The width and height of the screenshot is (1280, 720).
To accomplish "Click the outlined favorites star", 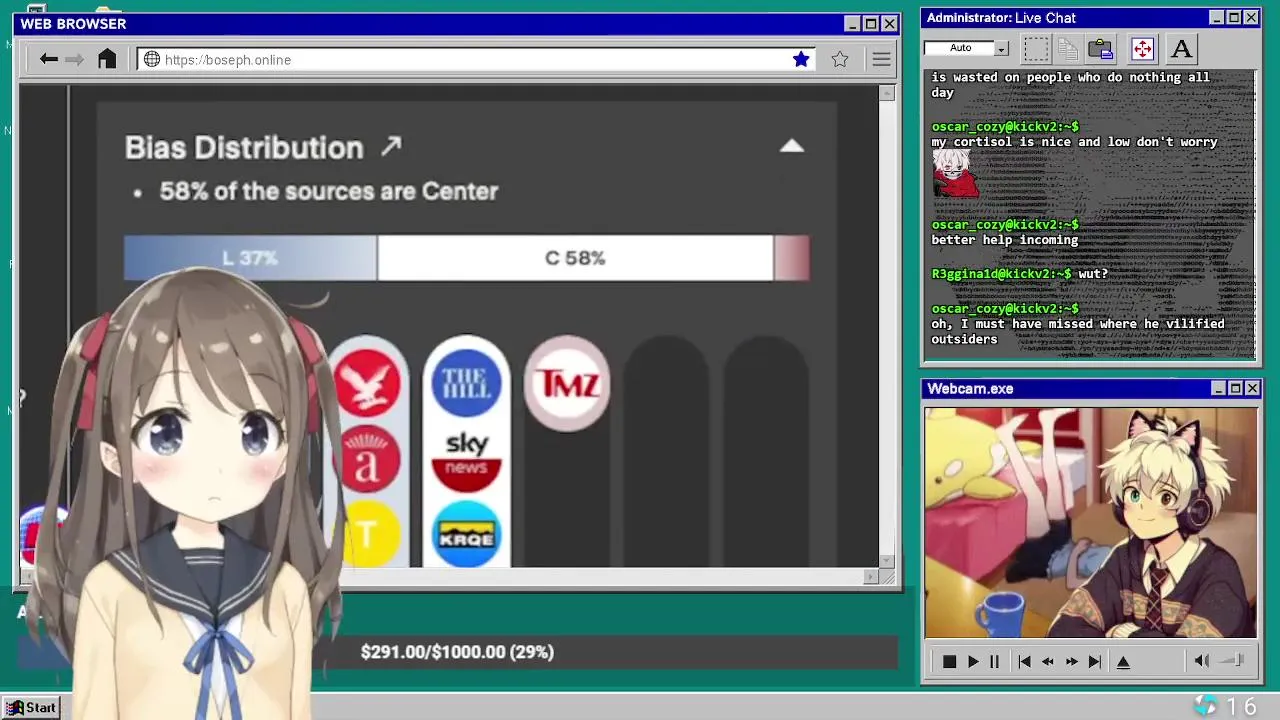I will click(x=840, y=59).
